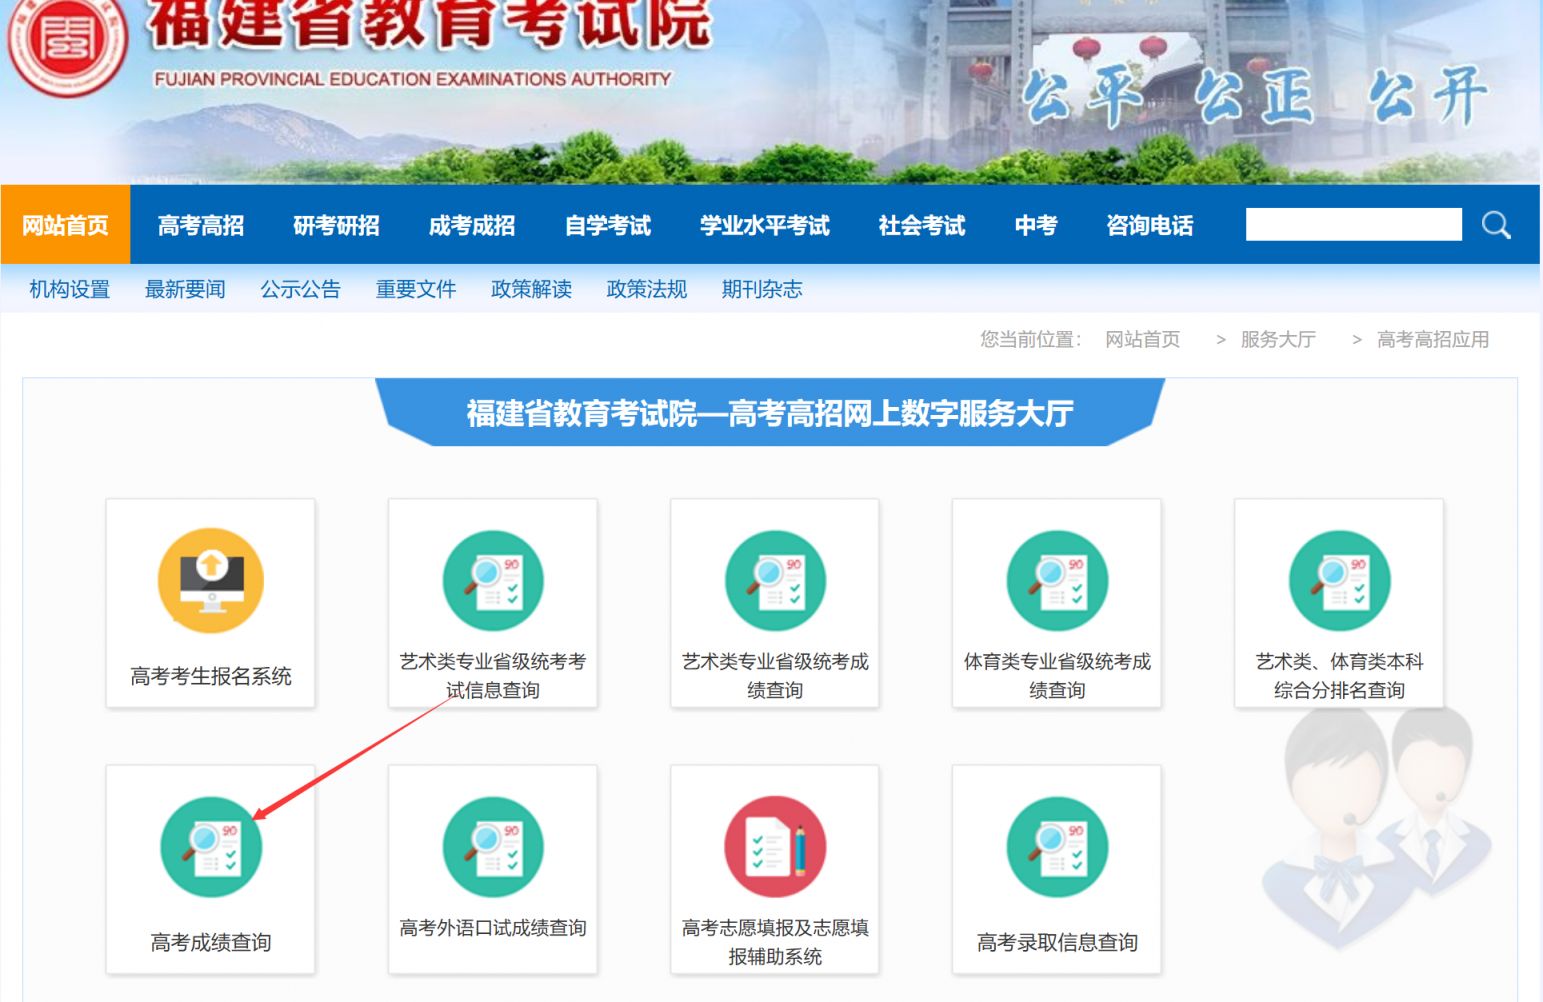Click the 艺术类专业省级统考成绩查询 icon
This screenshot has height=1002, width=1543.
coord(775,581)
